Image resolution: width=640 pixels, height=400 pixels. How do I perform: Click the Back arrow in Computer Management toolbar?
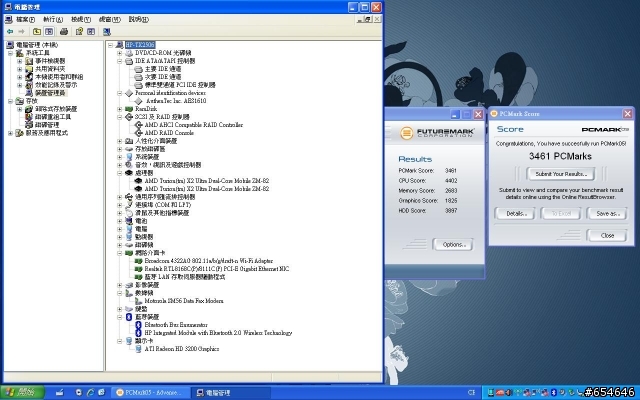[10, 31]
